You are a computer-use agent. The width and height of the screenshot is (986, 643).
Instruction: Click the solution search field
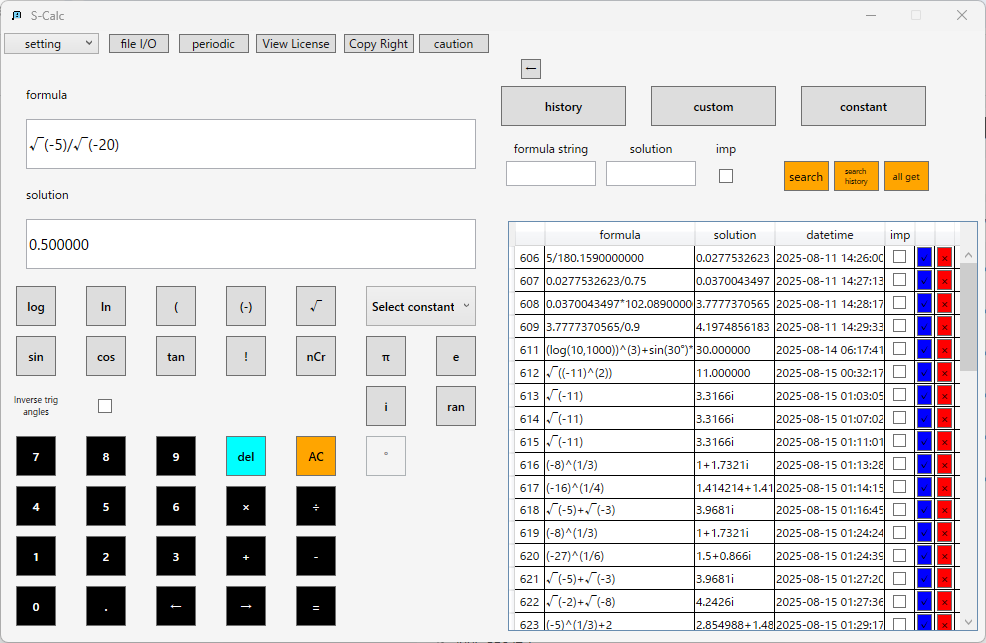651,173
